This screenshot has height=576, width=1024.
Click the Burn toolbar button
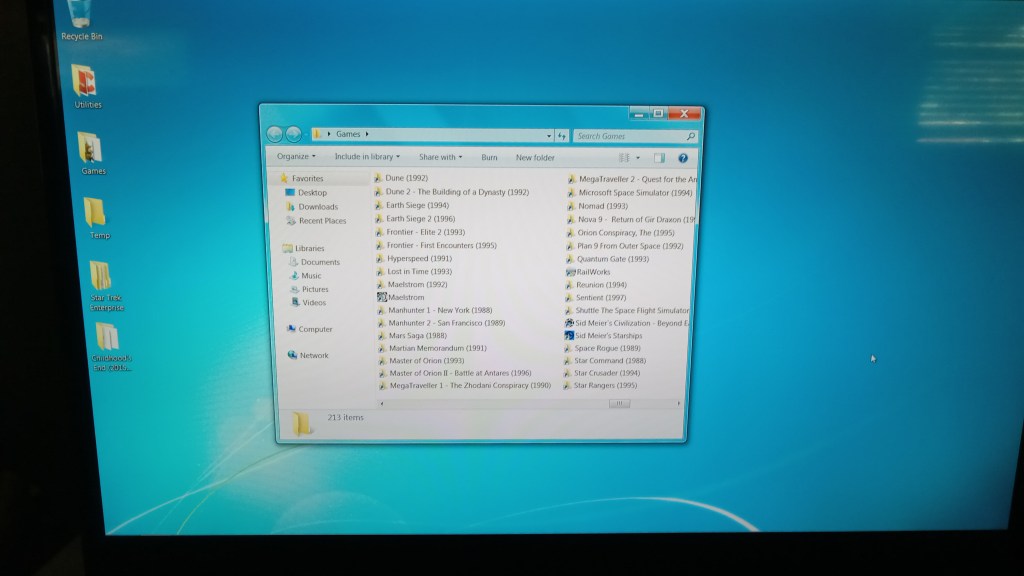pyautogui.click(x=489, y=158)
